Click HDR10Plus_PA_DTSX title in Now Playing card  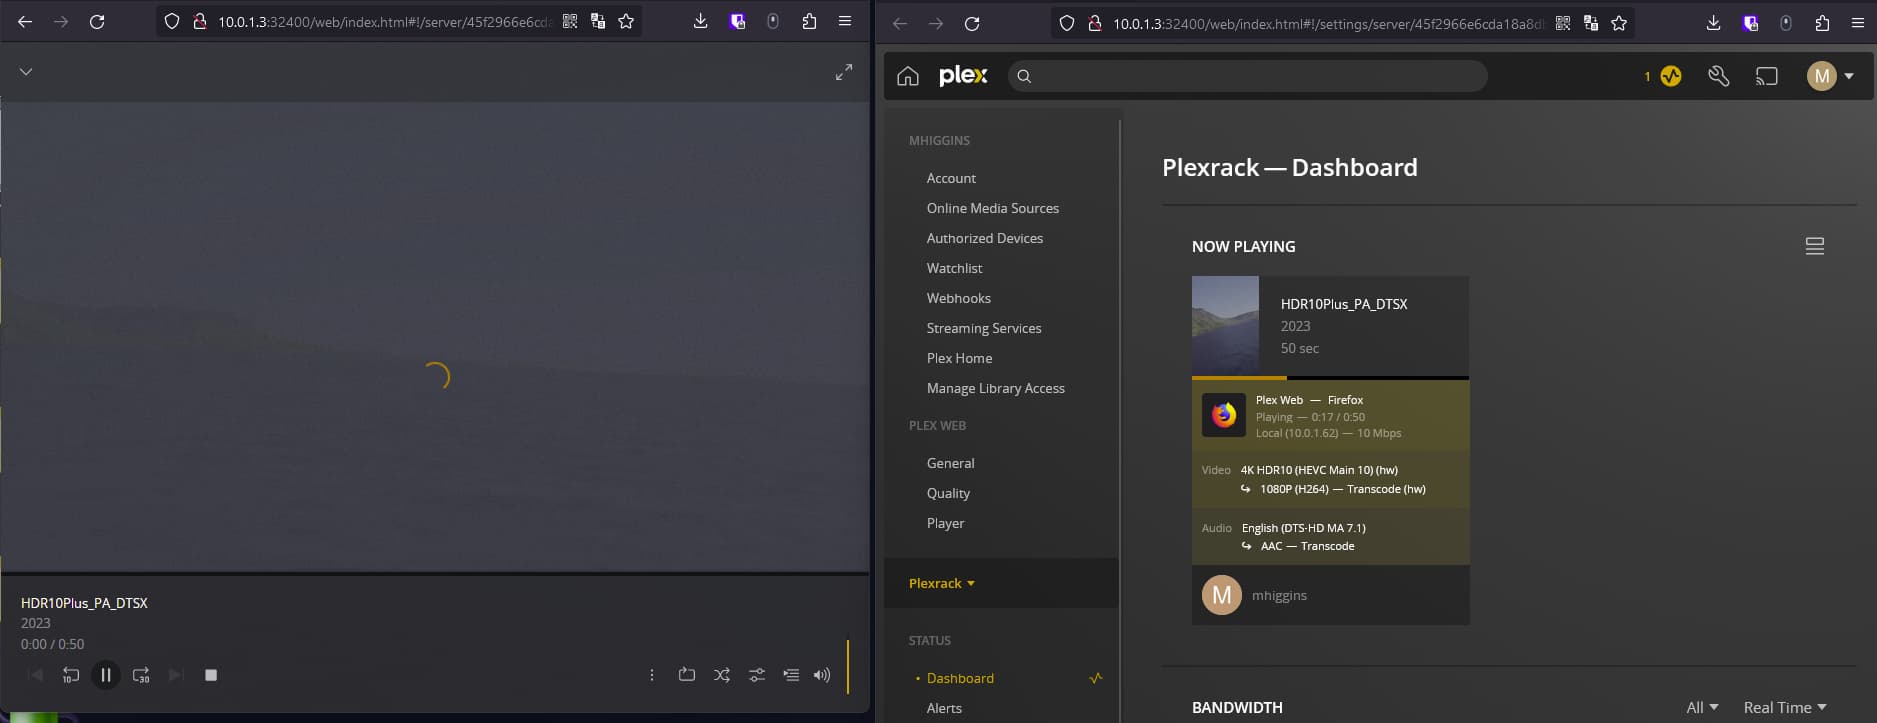click(1344, 304)
